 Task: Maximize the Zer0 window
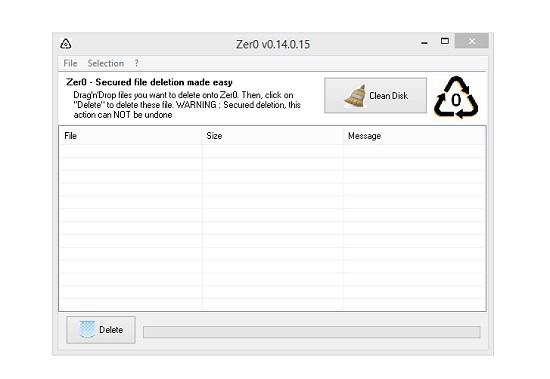click(x=445, y=41)
